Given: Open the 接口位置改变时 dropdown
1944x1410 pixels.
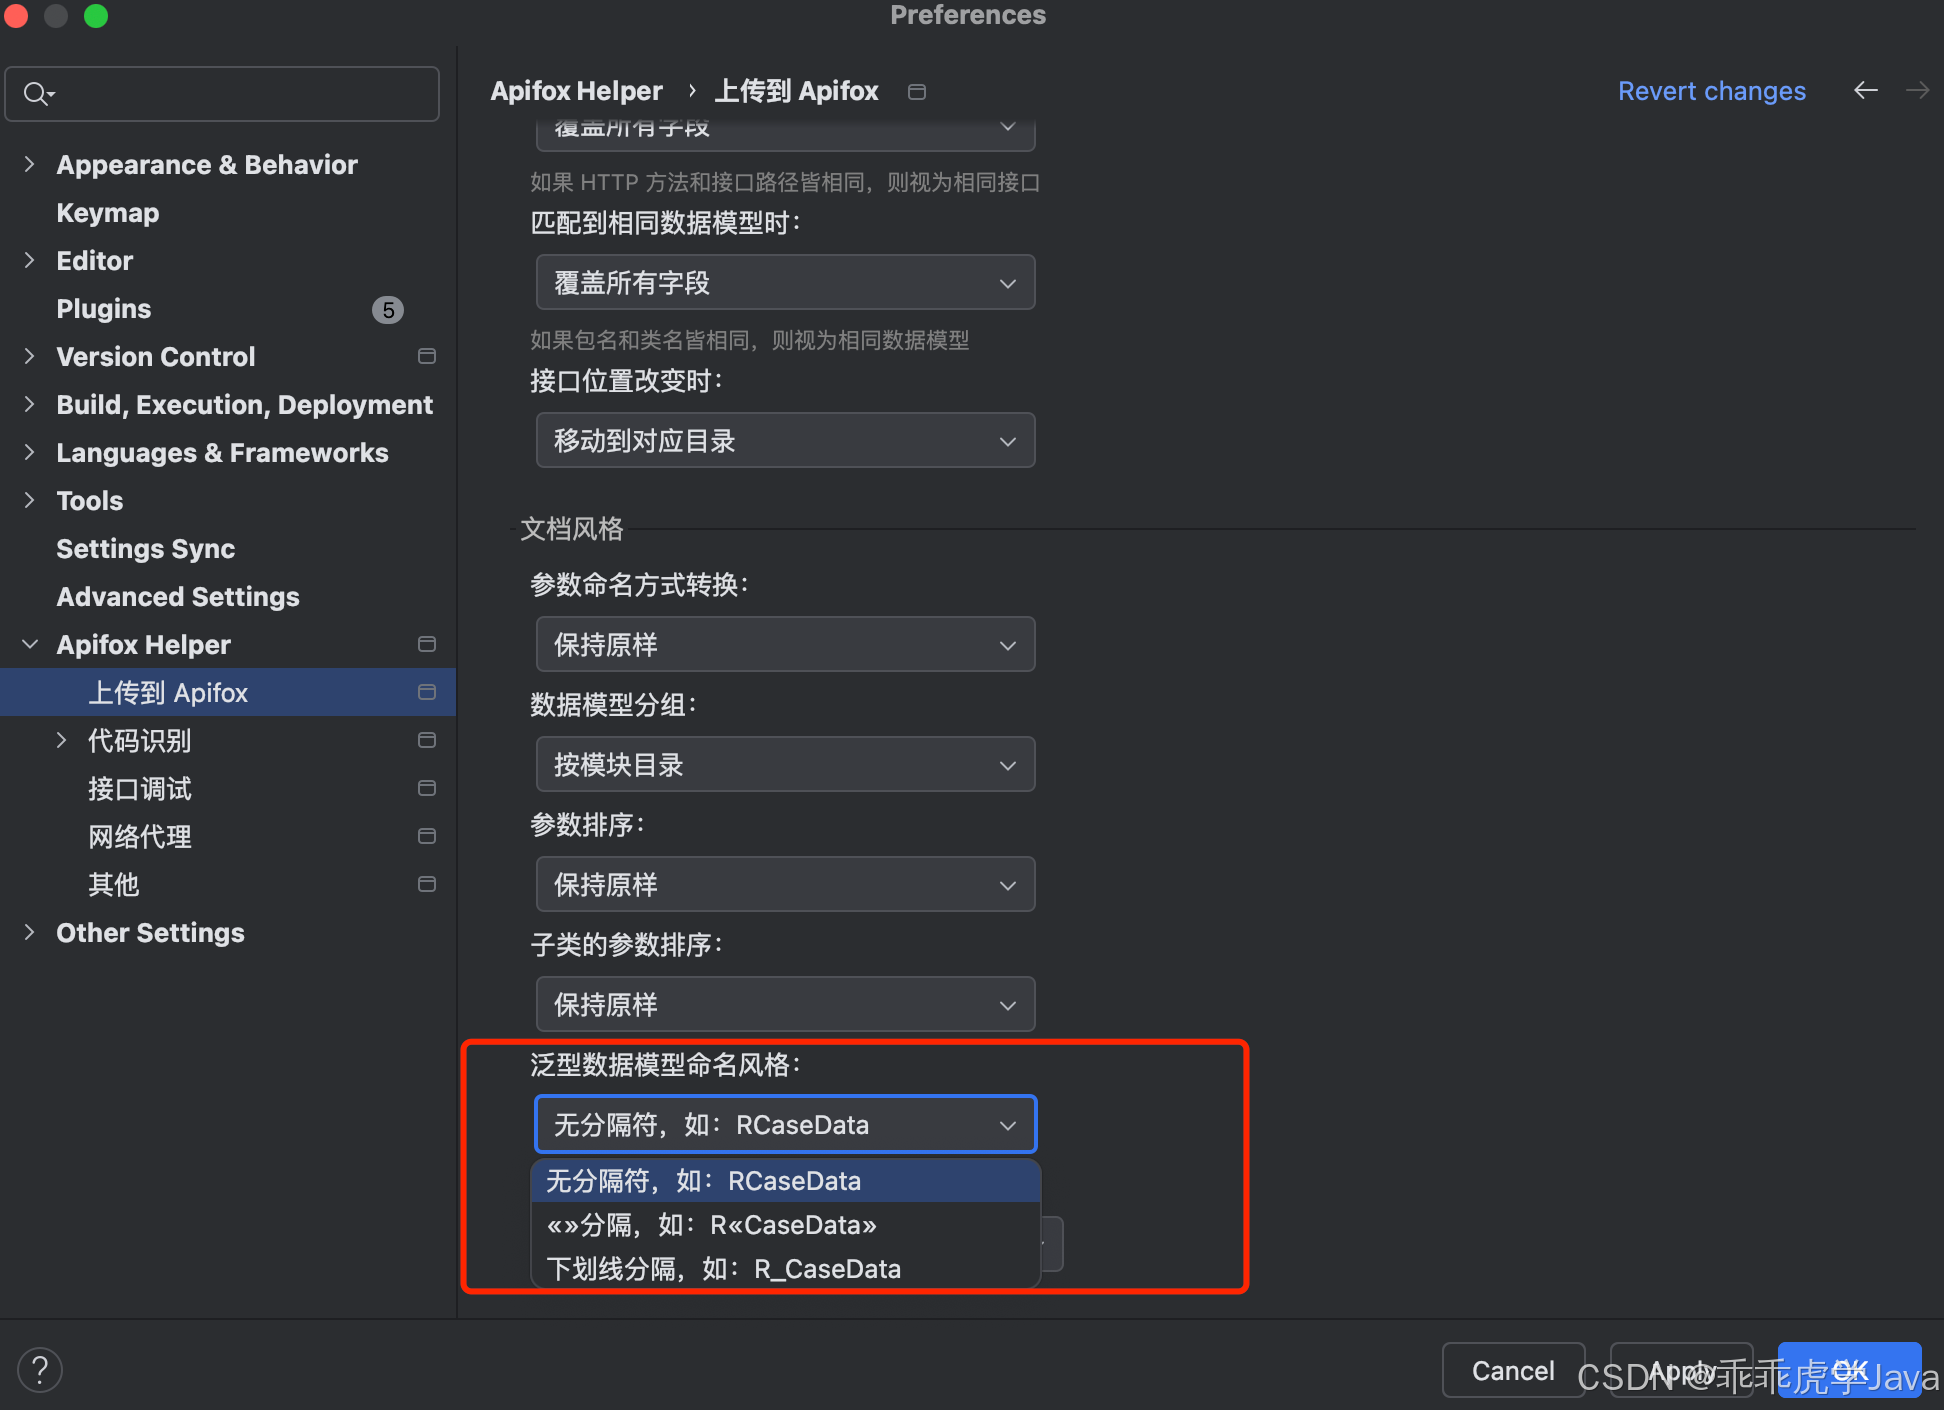Looking at the screenshot, I should click(785, 440).
